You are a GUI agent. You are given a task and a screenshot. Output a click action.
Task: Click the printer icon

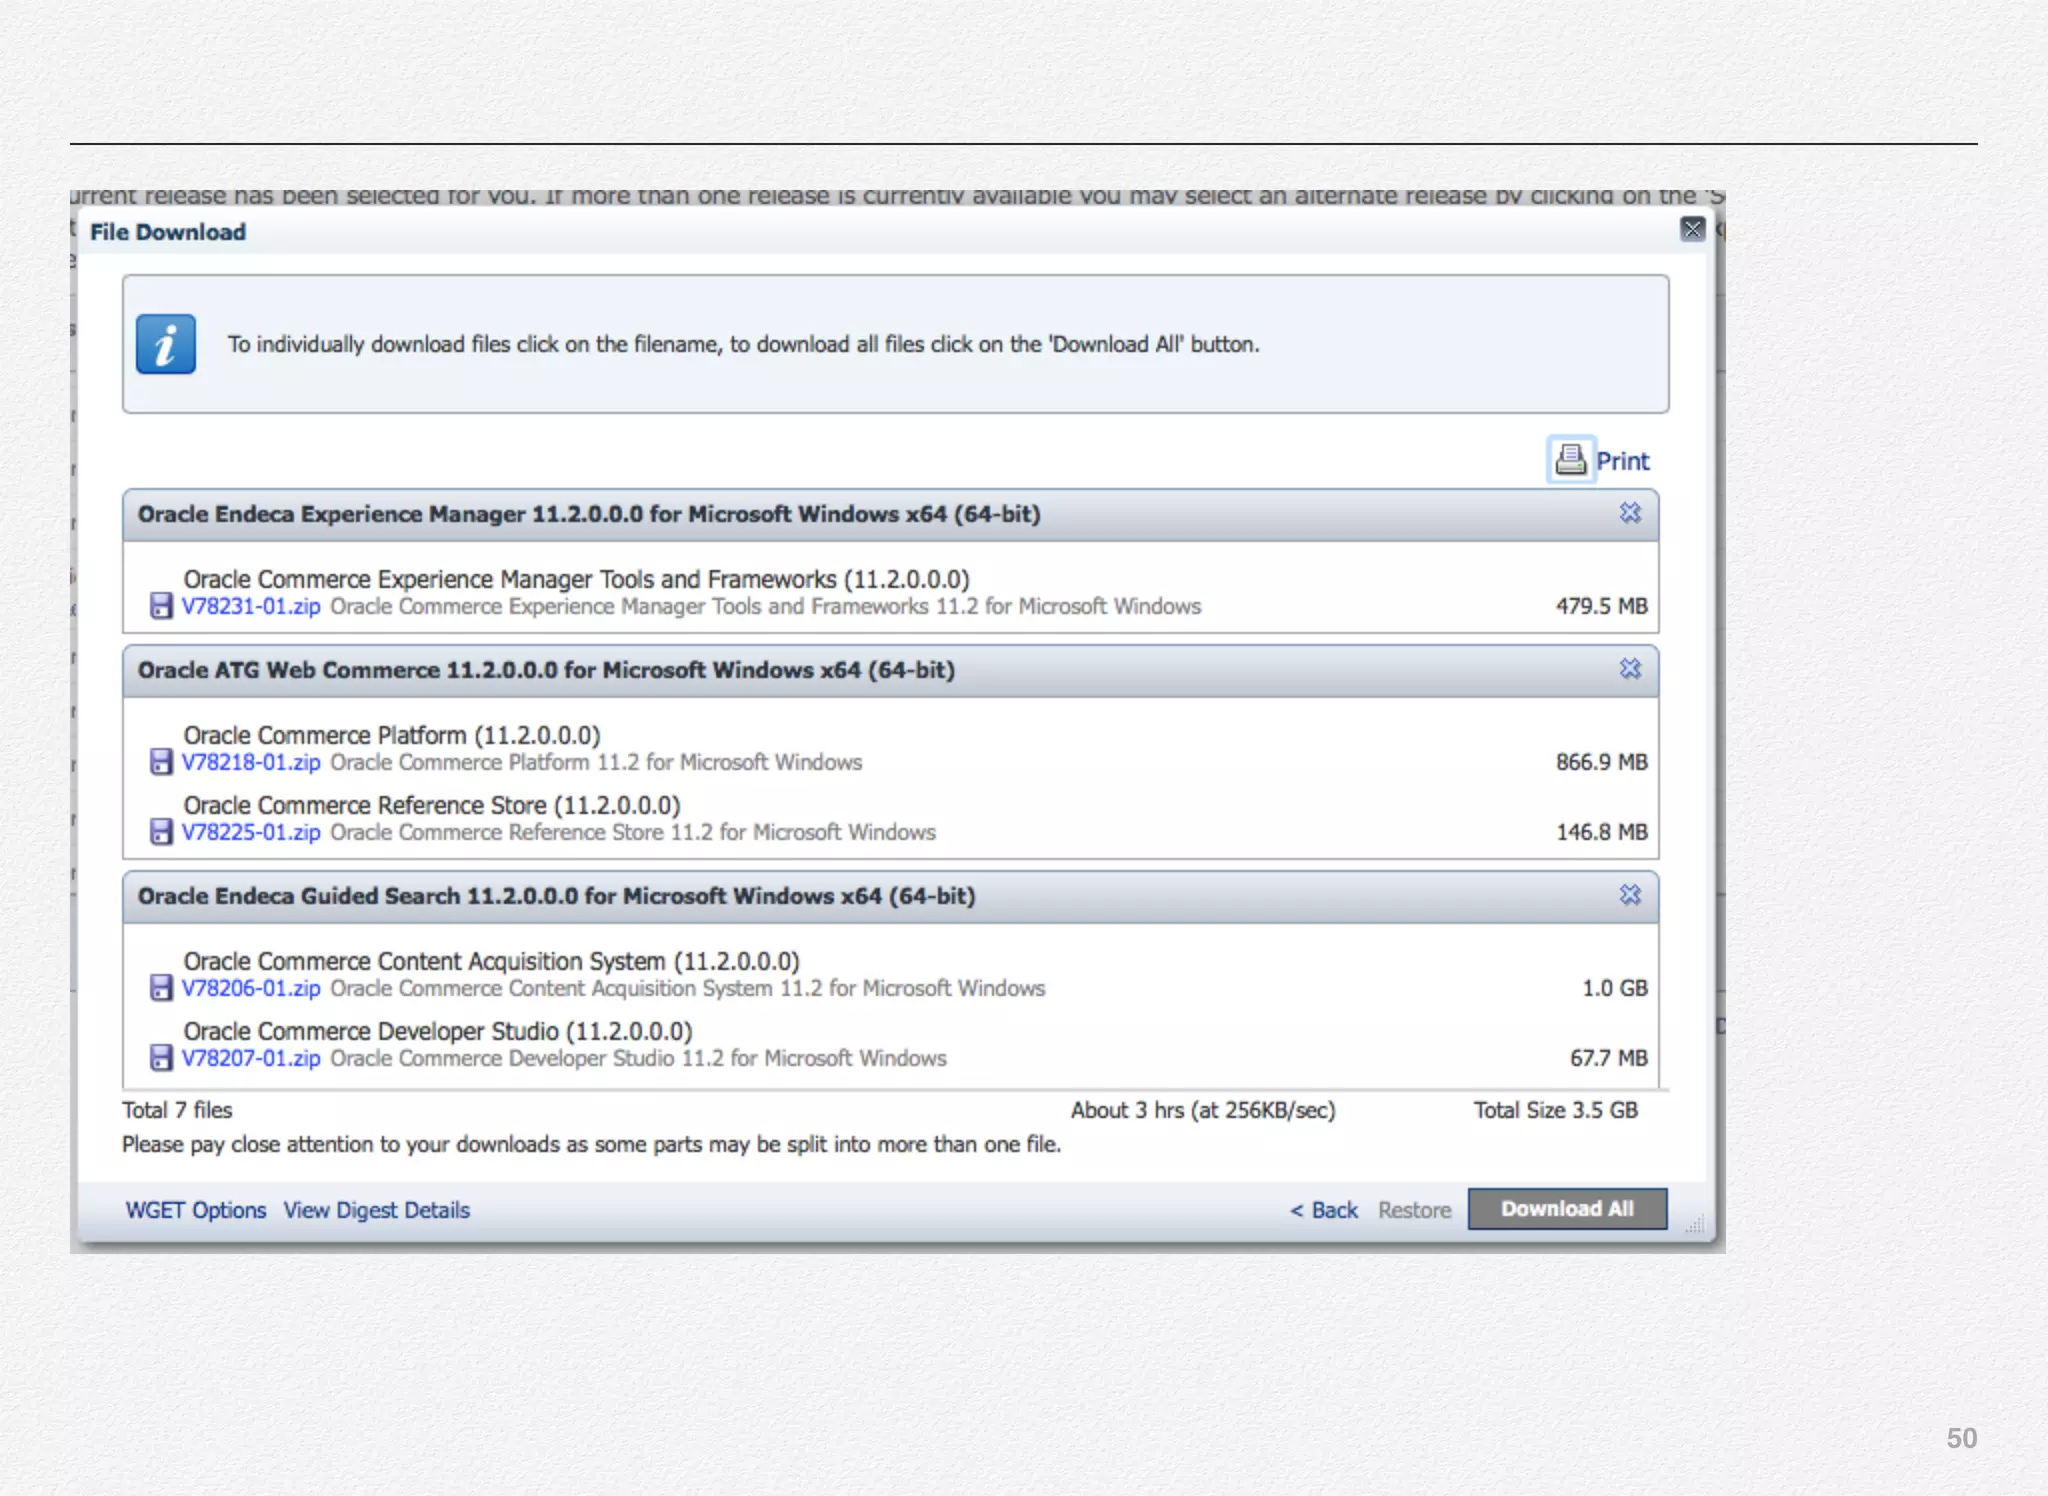1570,460
